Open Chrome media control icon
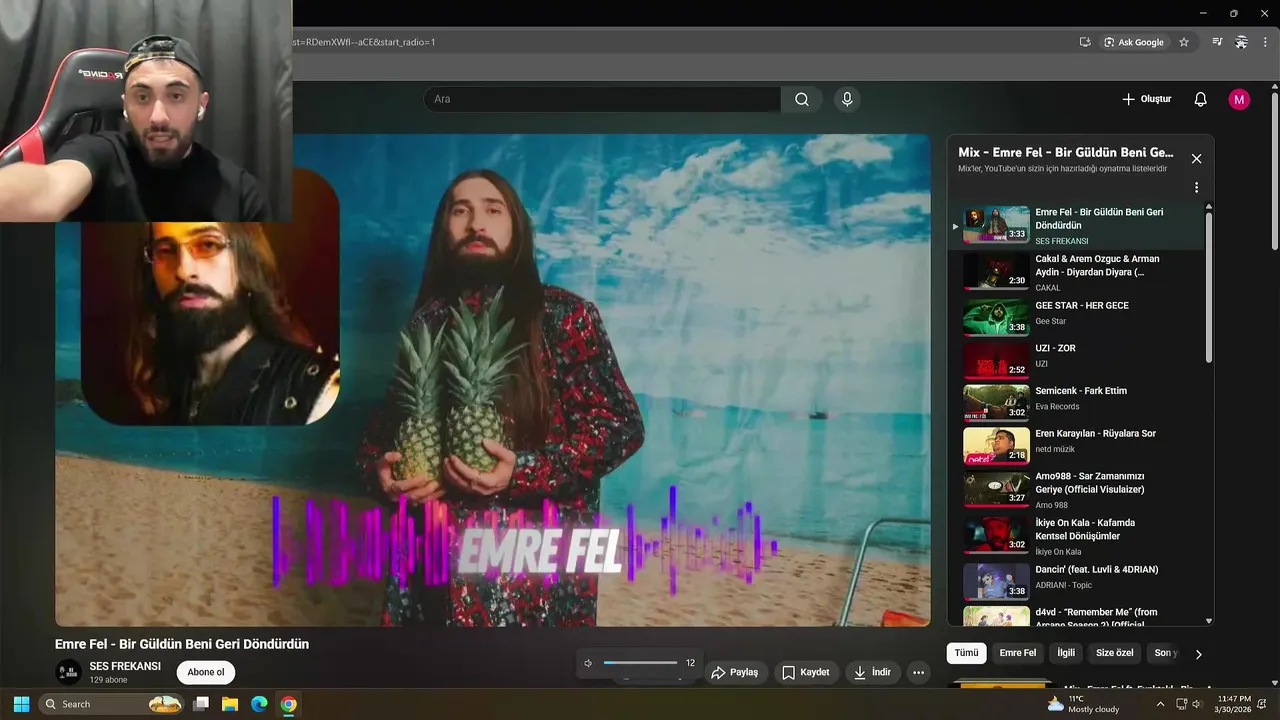The width and height of the screenshot is (1280, 720). click(x=1217, y=42)
